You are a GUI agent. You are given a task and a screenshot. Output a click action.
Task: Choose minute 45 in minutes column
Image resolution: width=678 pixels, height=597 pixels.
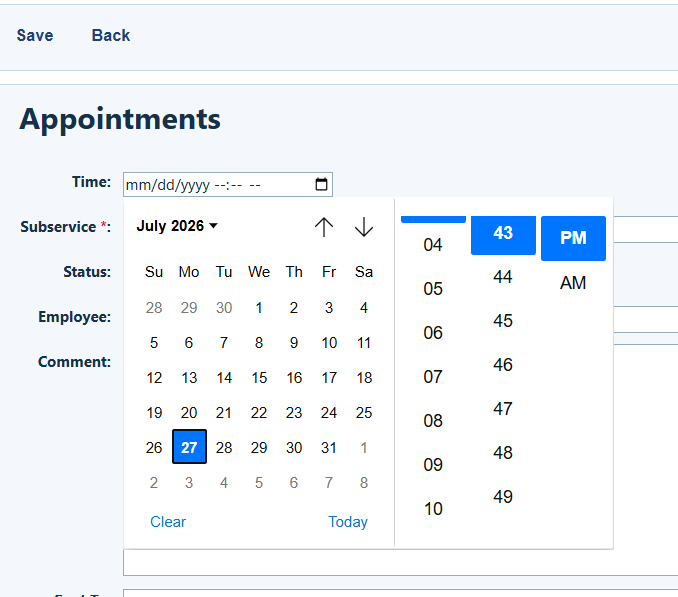503,321
